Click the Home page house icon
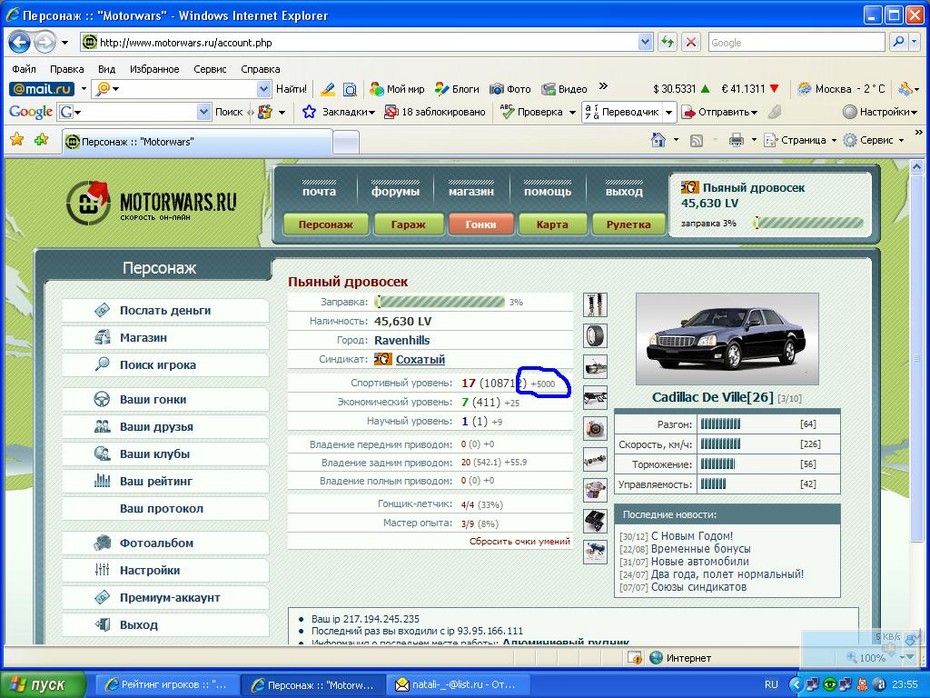 [658, 140]
